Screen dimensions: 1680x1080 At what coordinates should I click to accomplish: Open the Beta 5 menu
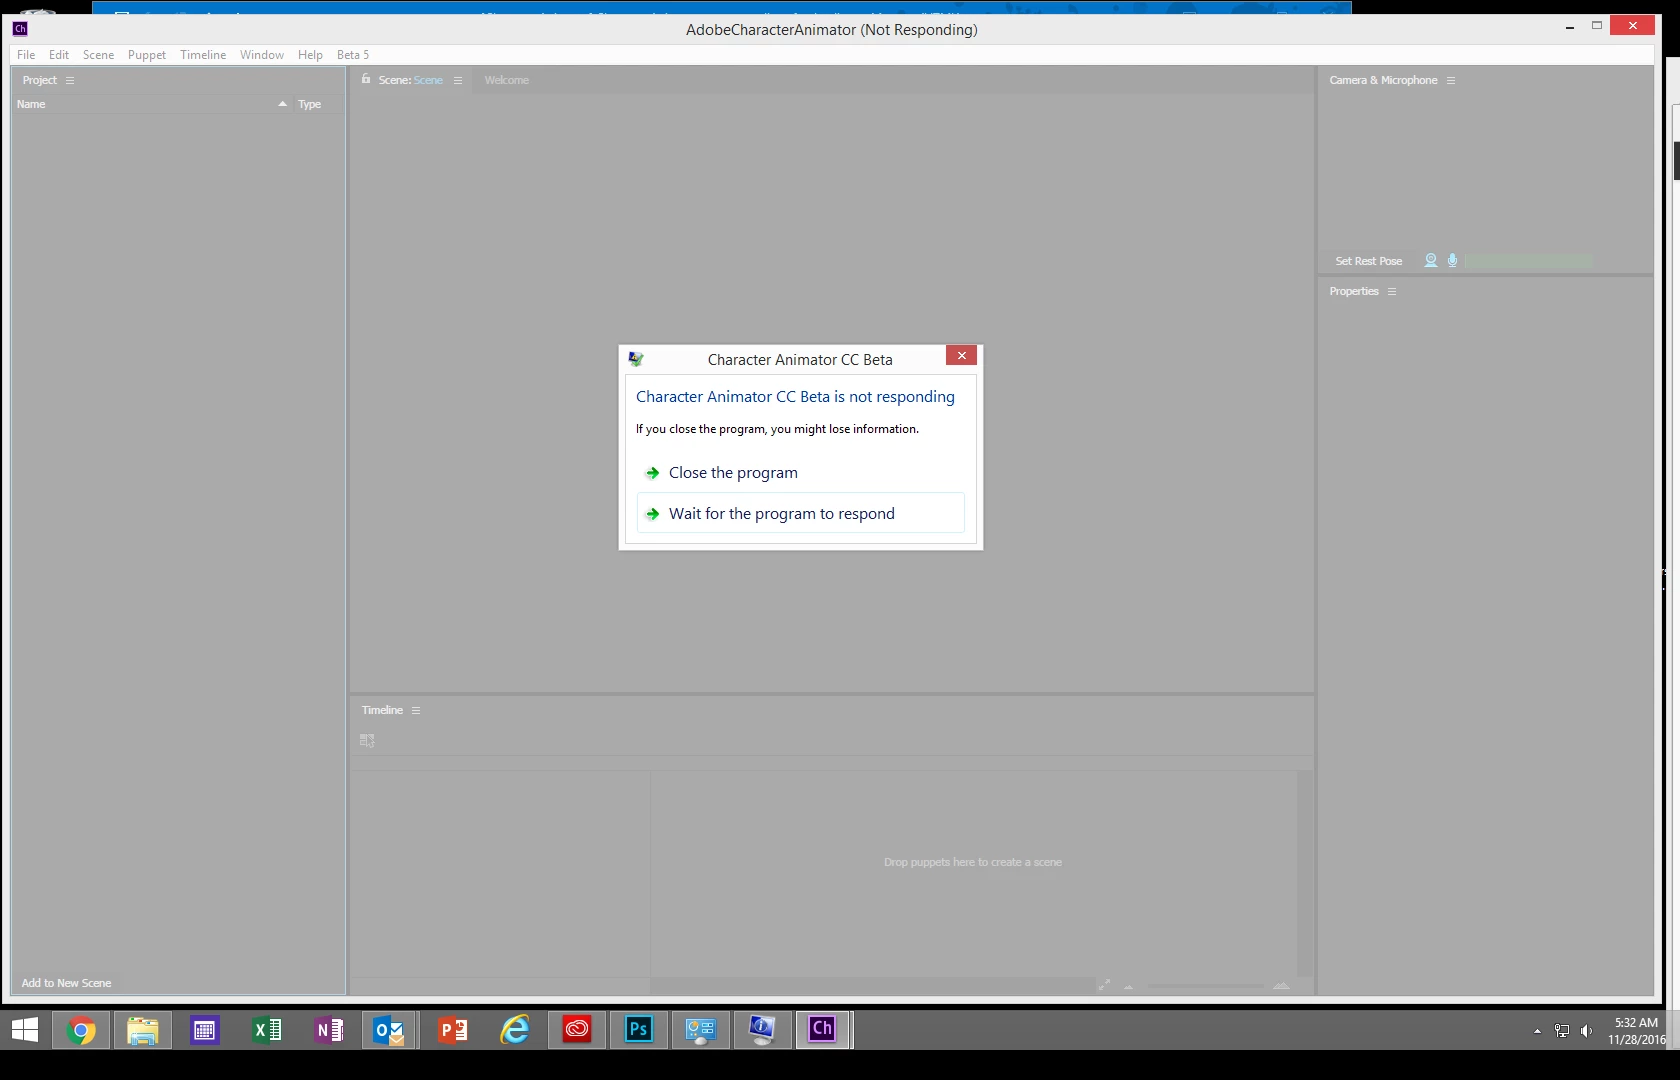tap(353, 55)
